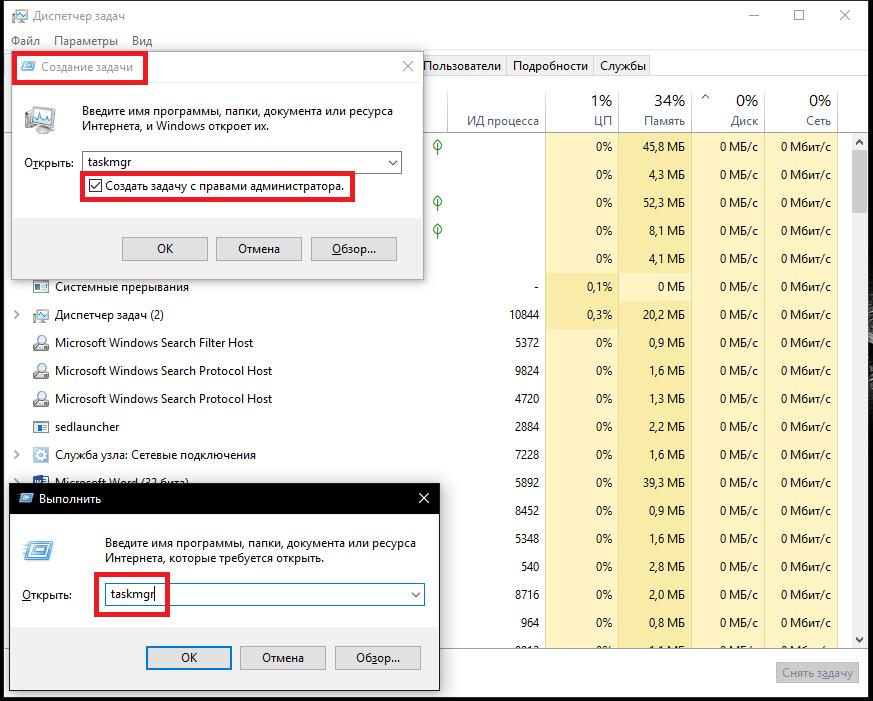Screen dimensions: 873x701
Task: Click PID value 2884
Action: pyautogui.click(x=527, y=427)
